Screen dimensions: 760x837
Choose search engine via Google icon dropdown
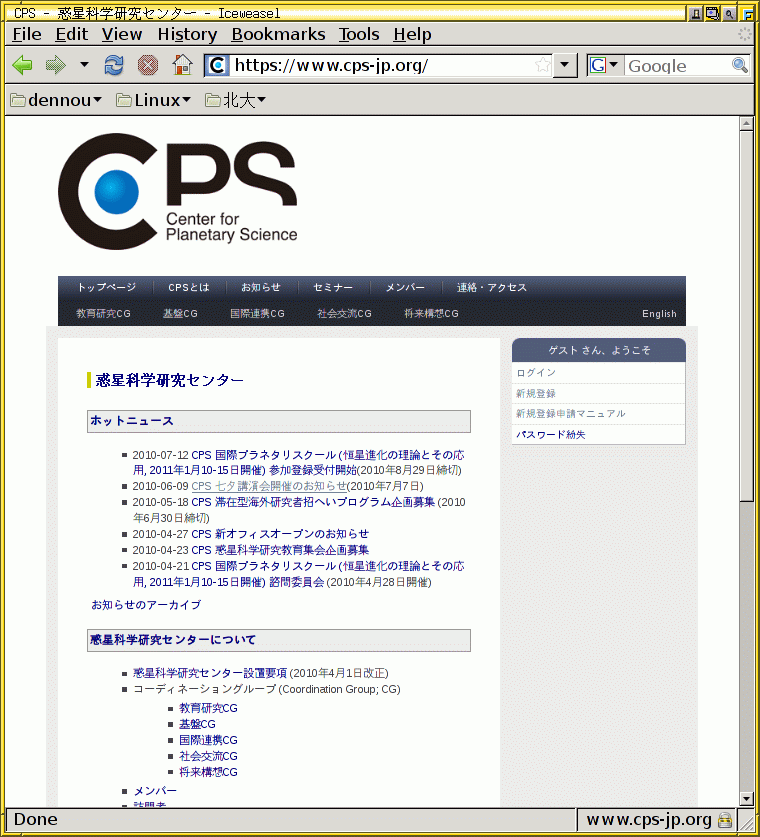click(604, 66)
